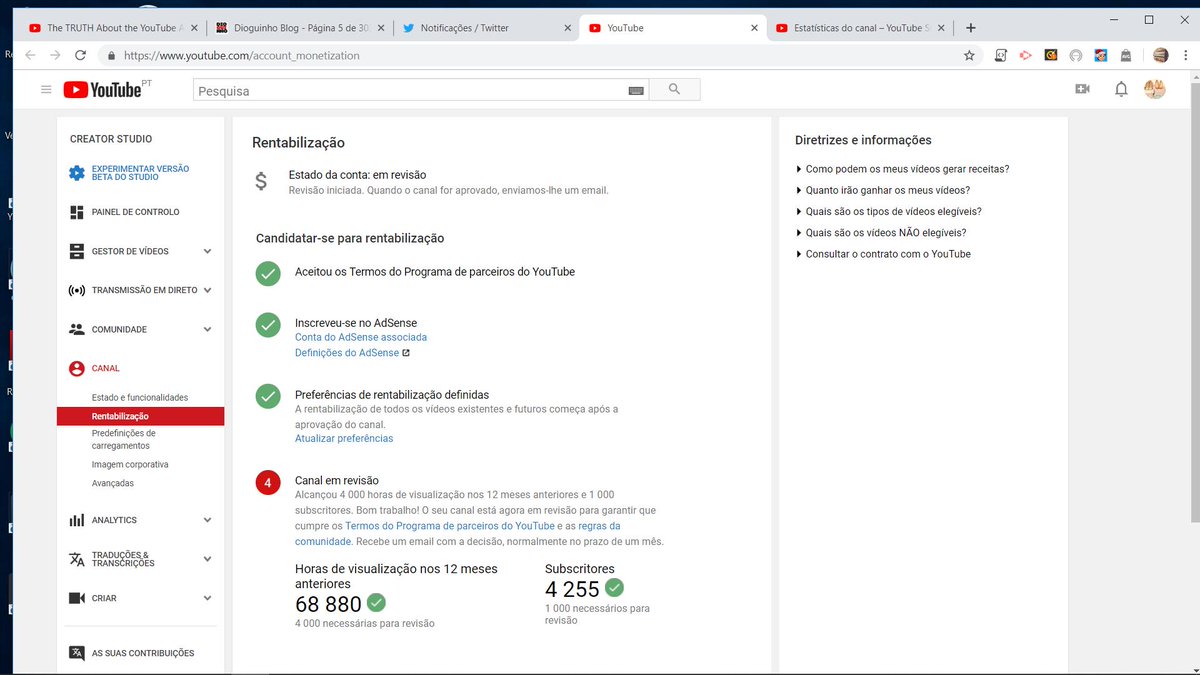Open the Definições do AdSense link
This screenshot has height=675, width=1200.
(352, 353)
